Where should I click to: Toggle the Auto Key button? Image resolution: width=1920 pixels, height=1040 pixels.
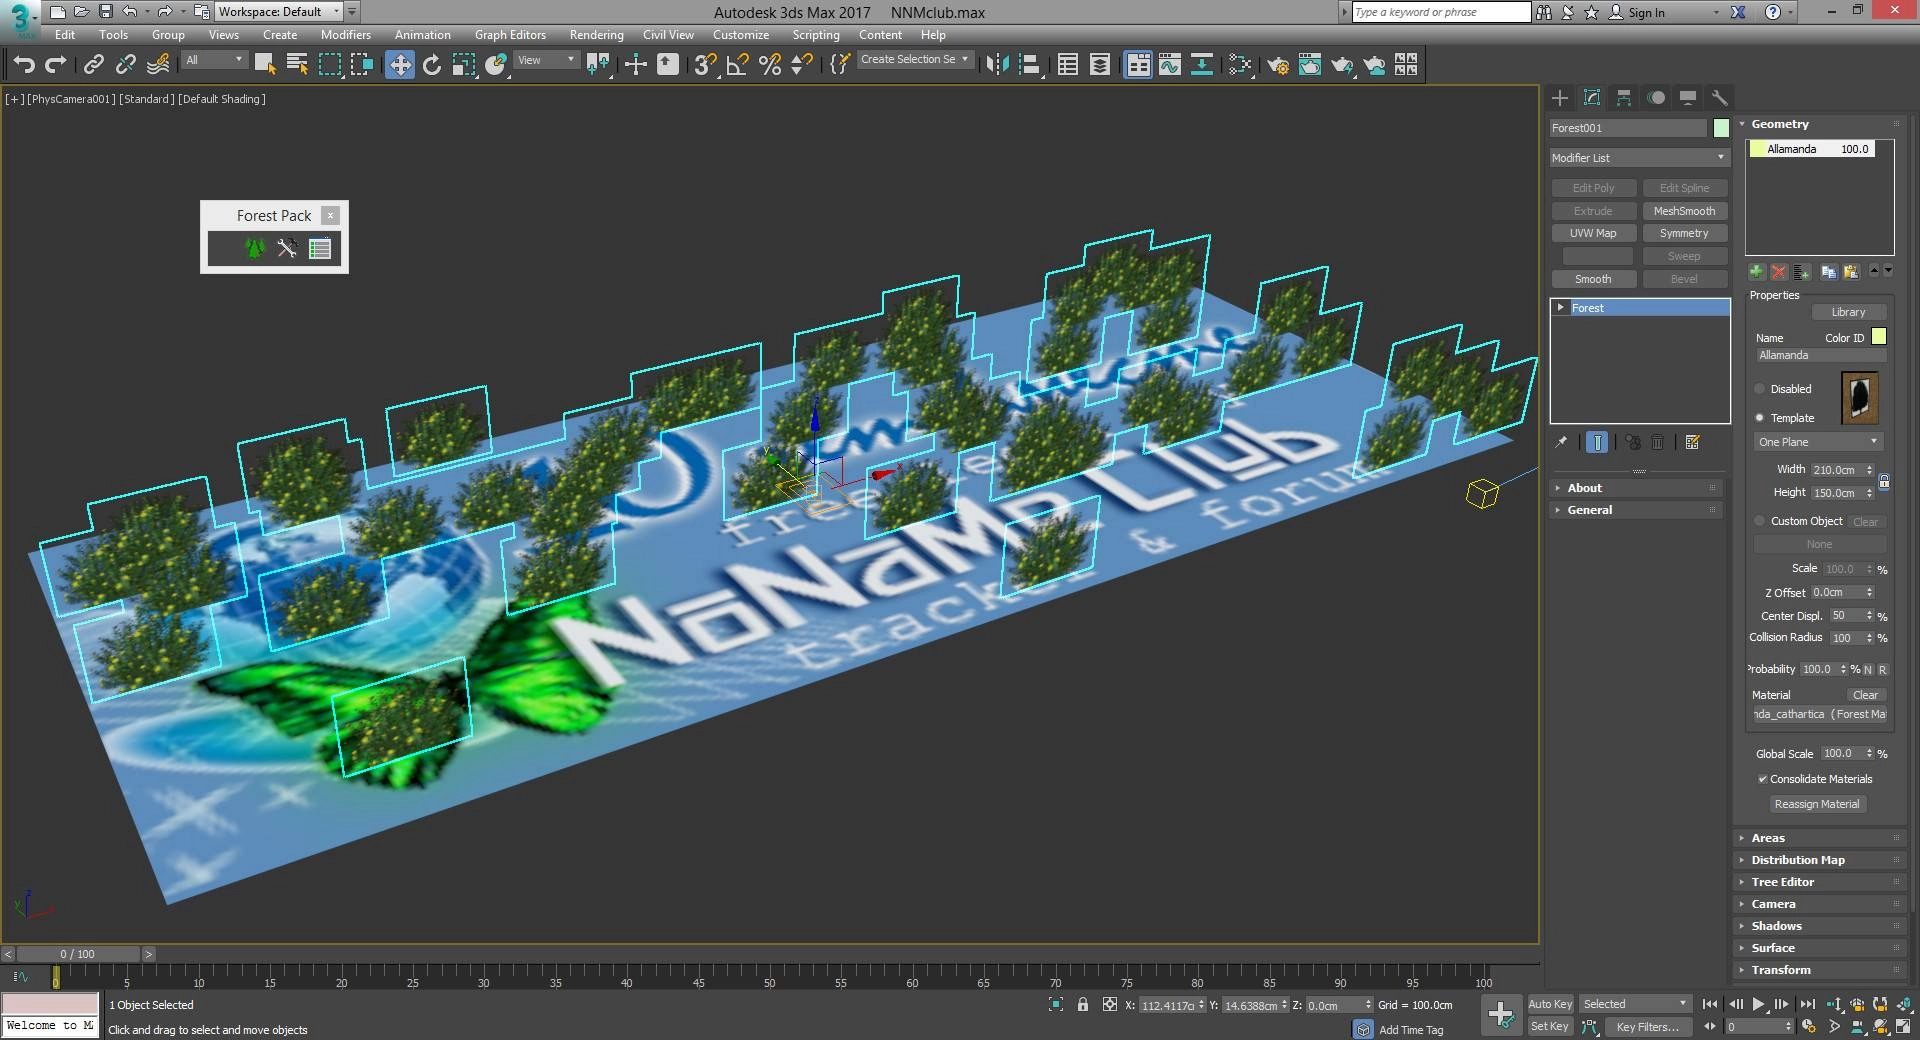1550,1004
